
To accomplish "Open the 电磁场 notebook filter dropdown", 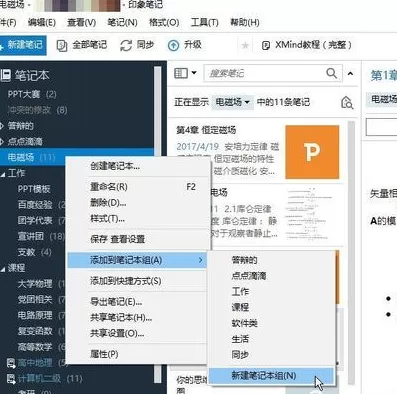I will 232,102.
